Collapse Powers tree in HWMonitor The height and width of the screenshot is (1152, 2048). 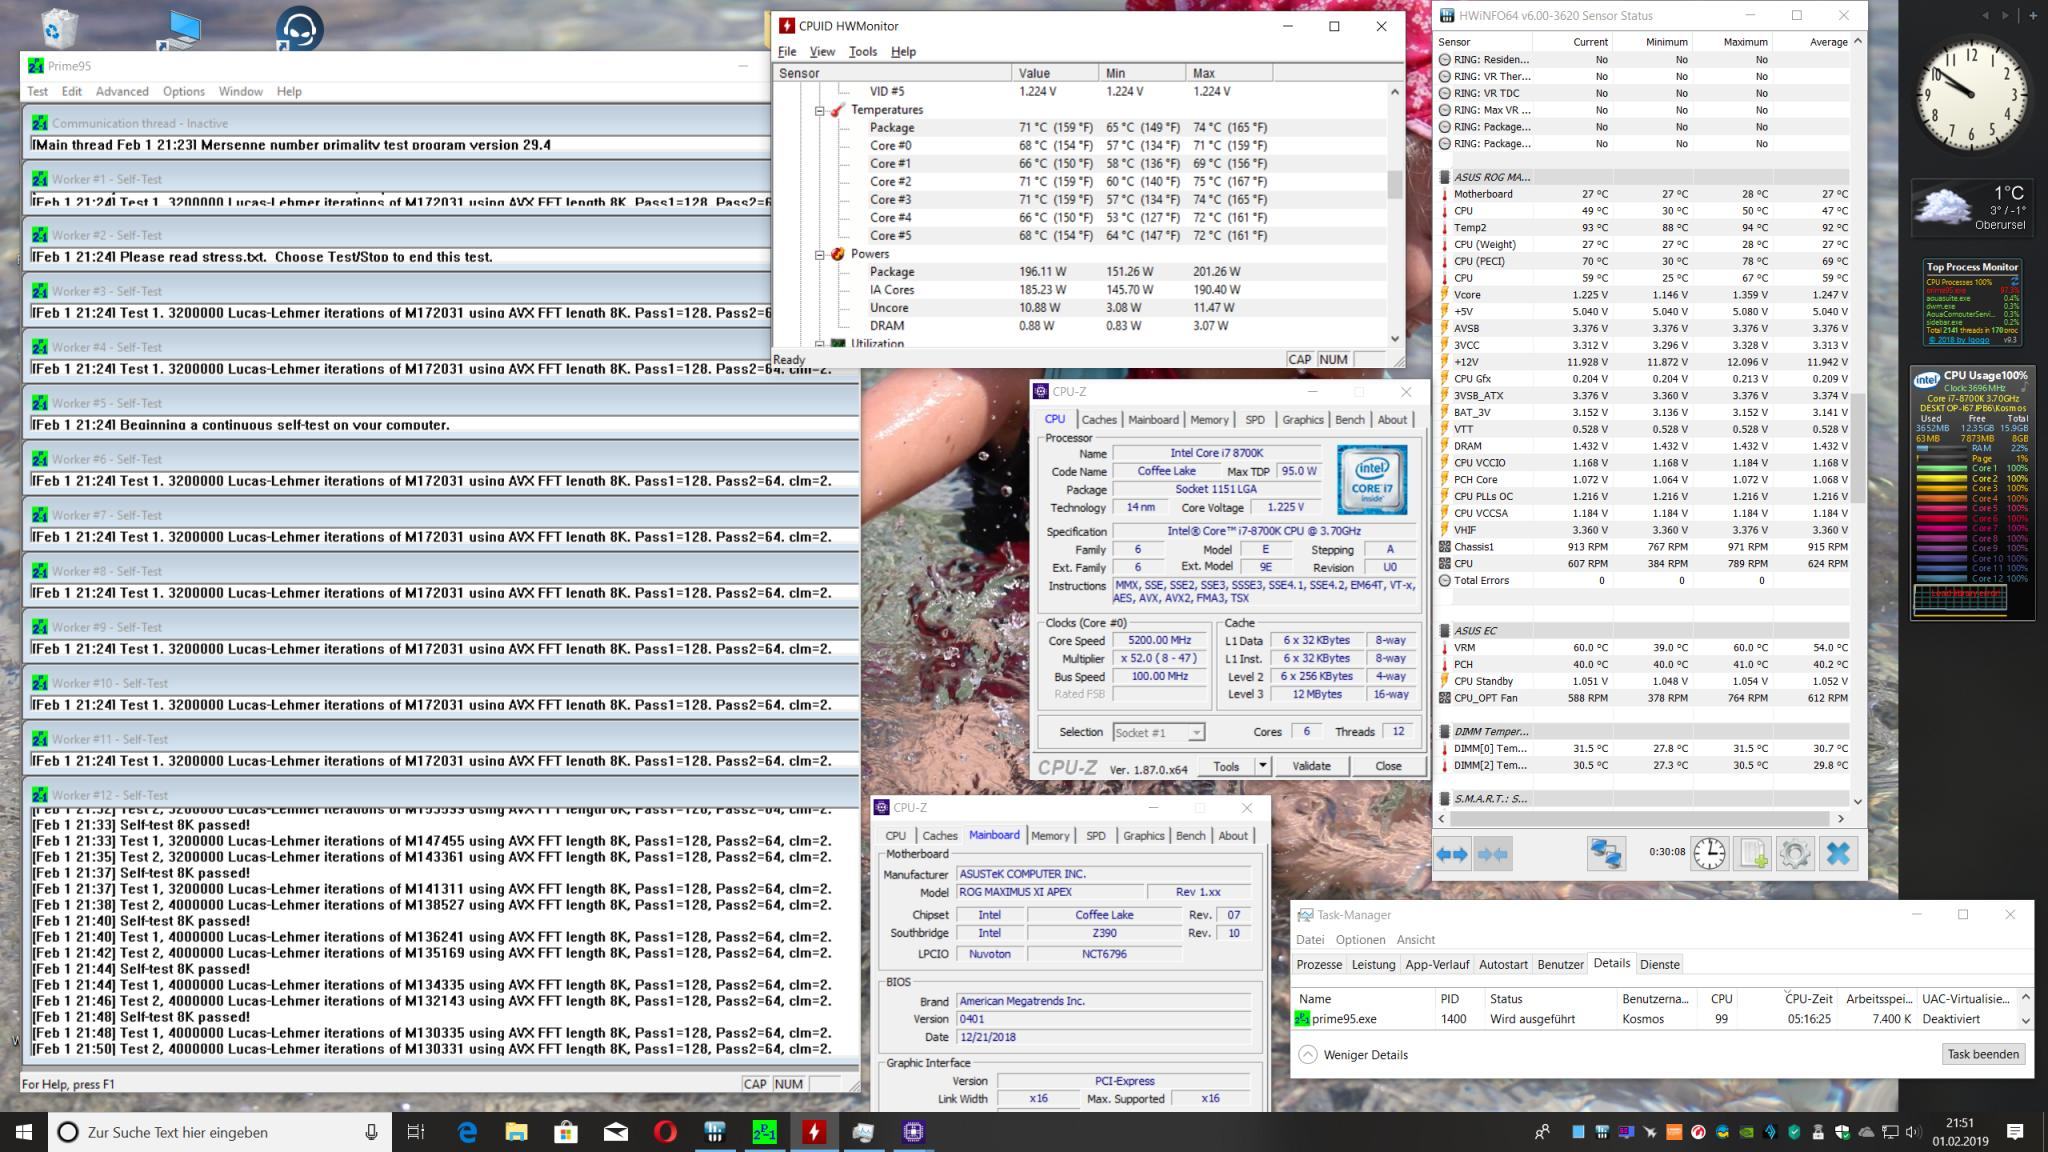[819, 254]
